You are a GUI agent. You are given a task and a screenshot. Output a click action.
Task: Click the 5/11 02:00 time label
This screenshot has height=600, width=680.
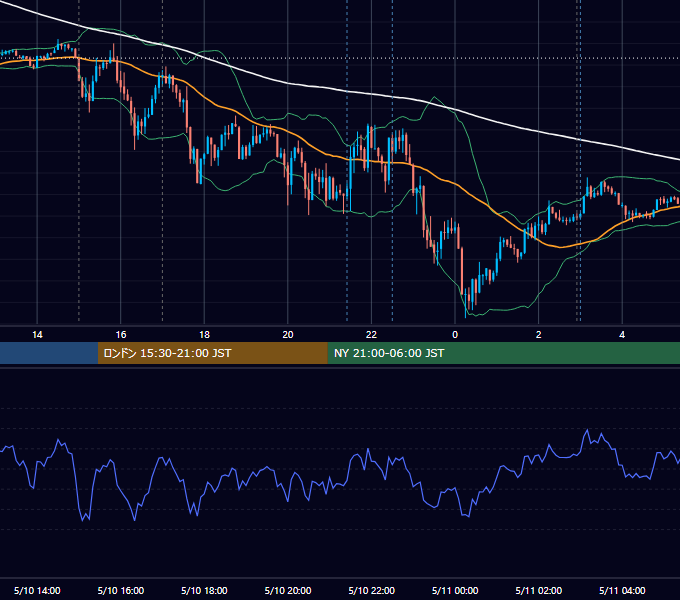[x=539, y=590]
